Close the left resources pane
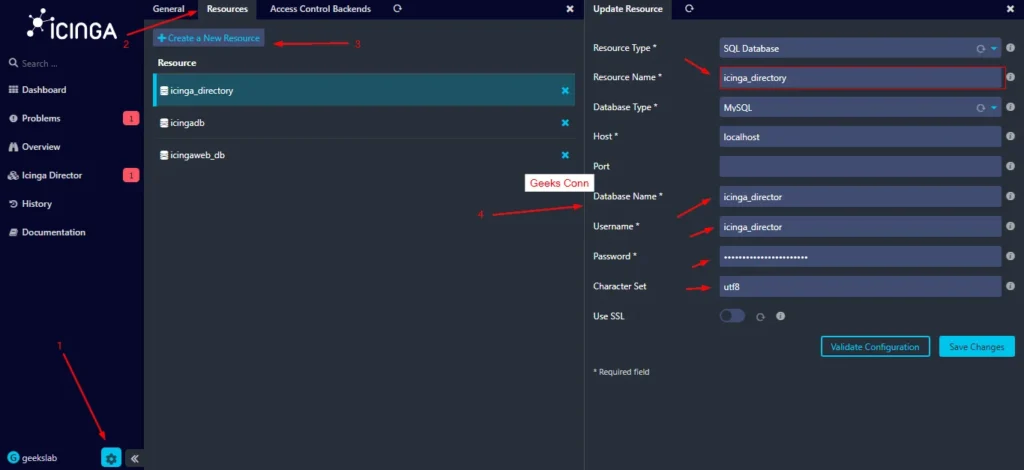 (x=569, y=9)
